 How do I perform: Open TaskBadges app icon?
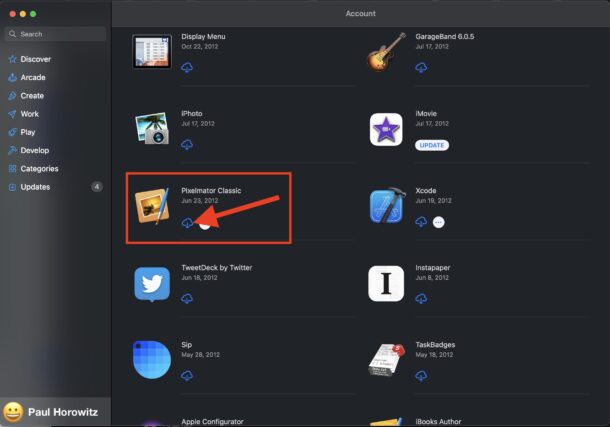tap(386, 360)
